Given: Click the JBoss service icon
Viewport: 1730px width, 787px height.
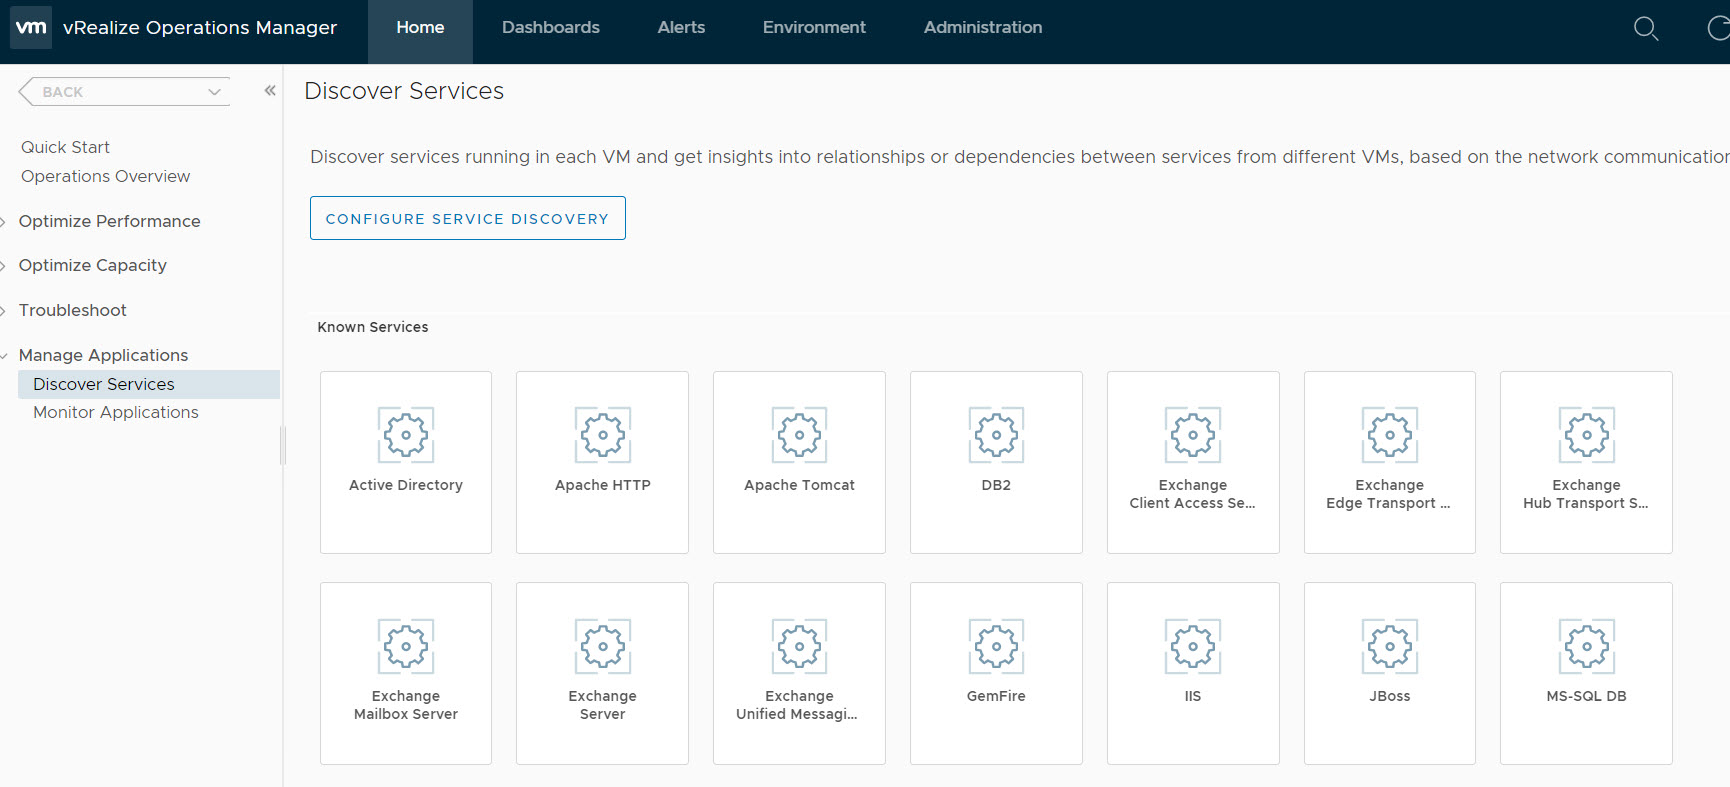Looking at the screenshot, I should coord(1389,646).
